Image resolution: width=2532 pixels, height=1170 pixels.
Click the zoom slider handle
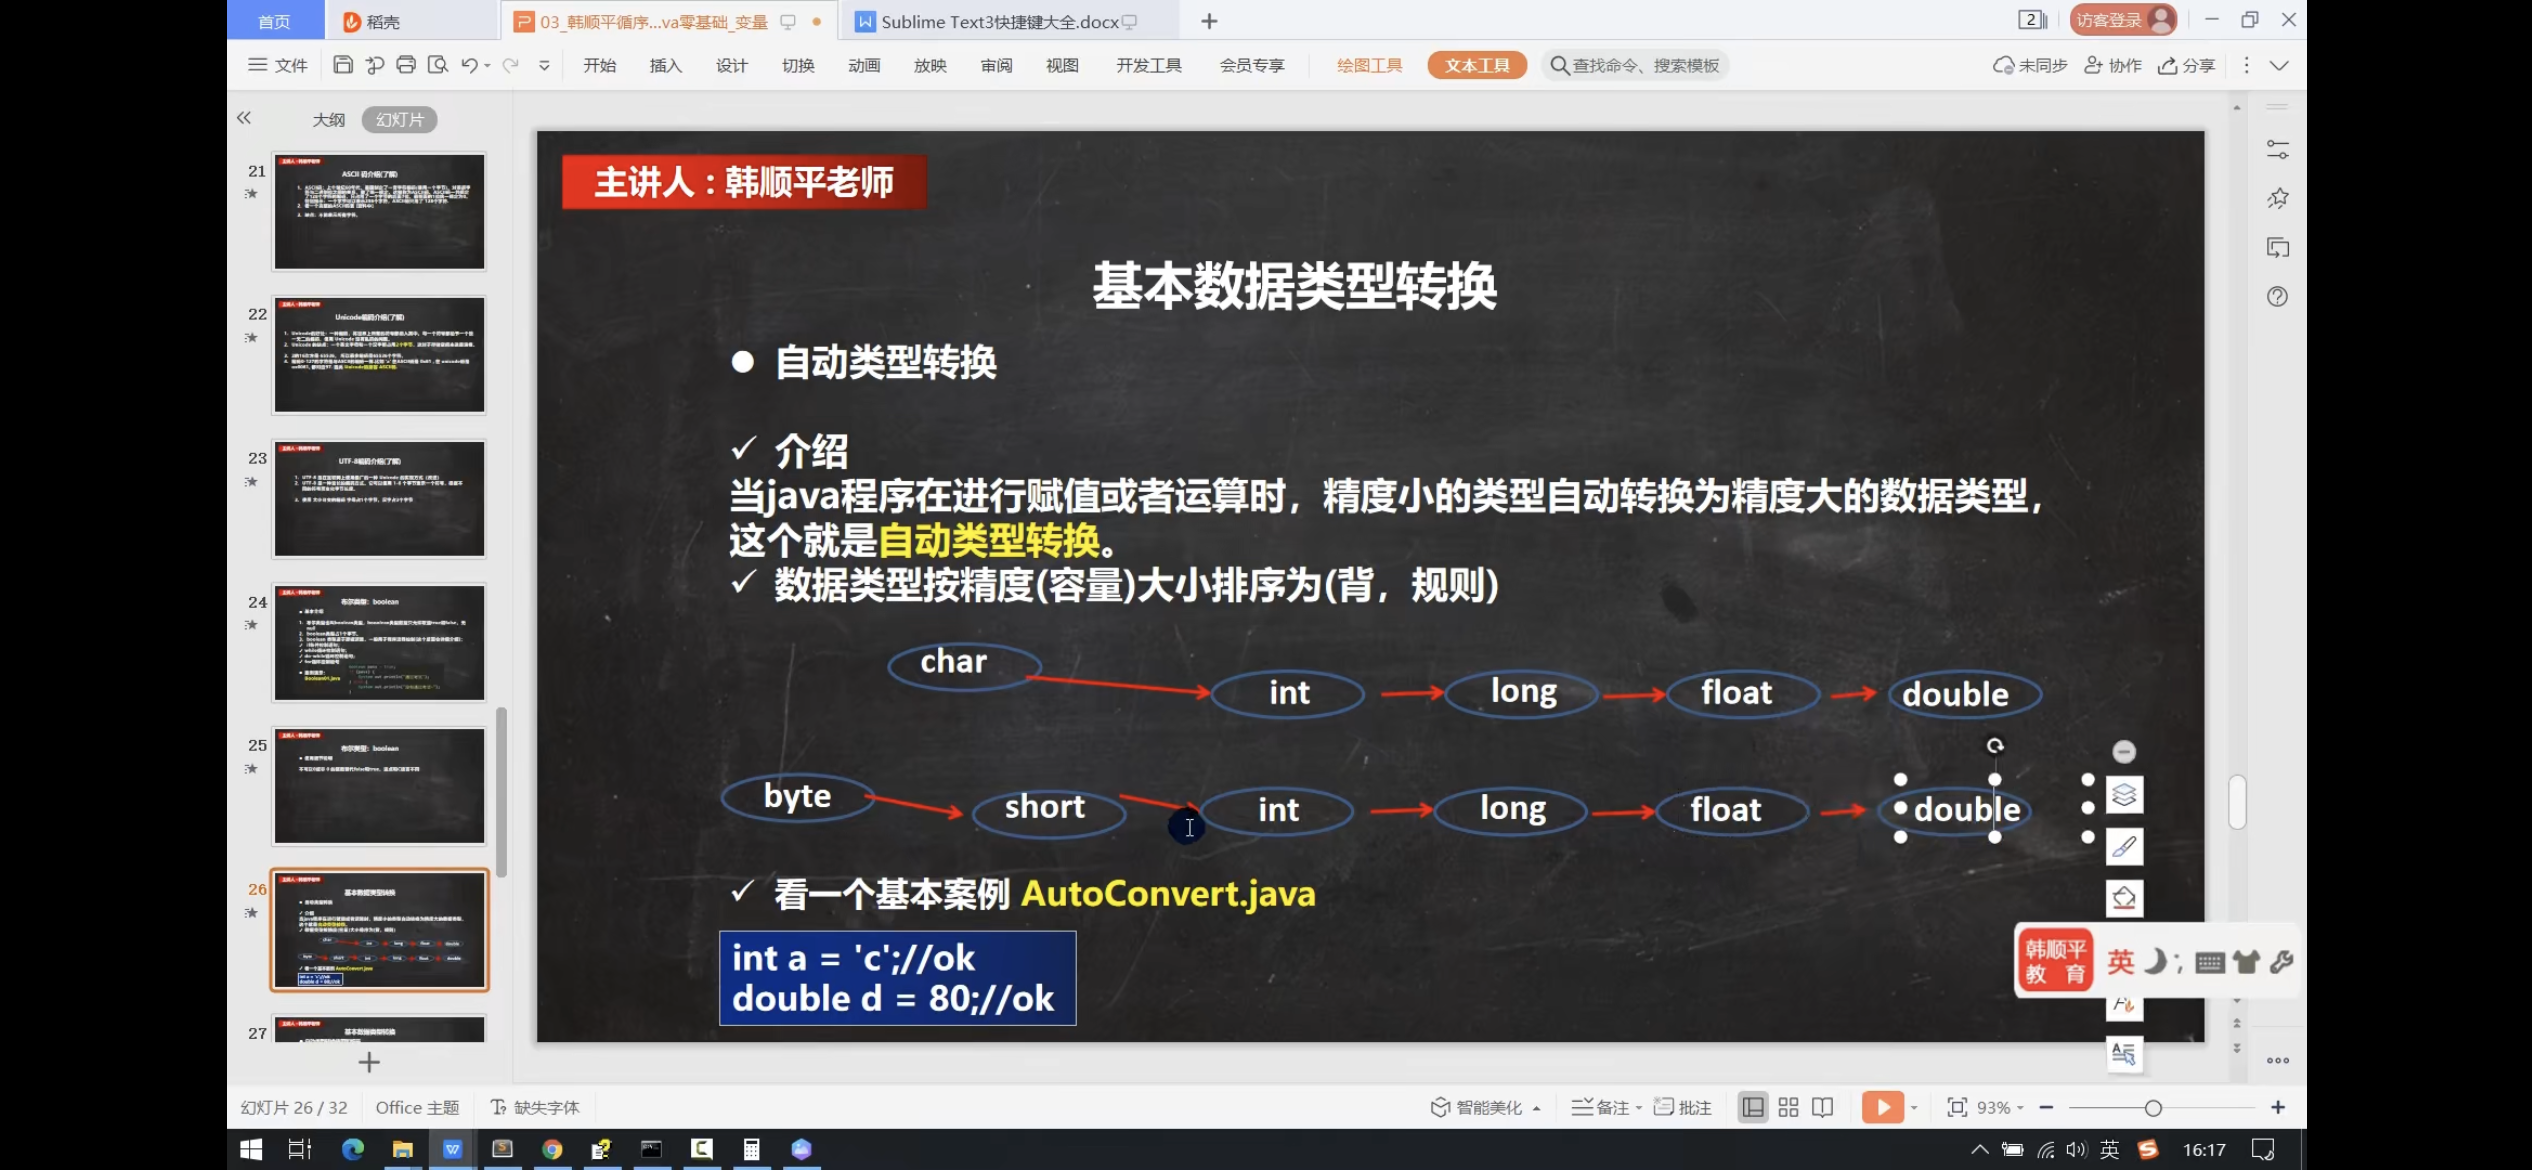pyautogui.click(x=2153, y=1108)
